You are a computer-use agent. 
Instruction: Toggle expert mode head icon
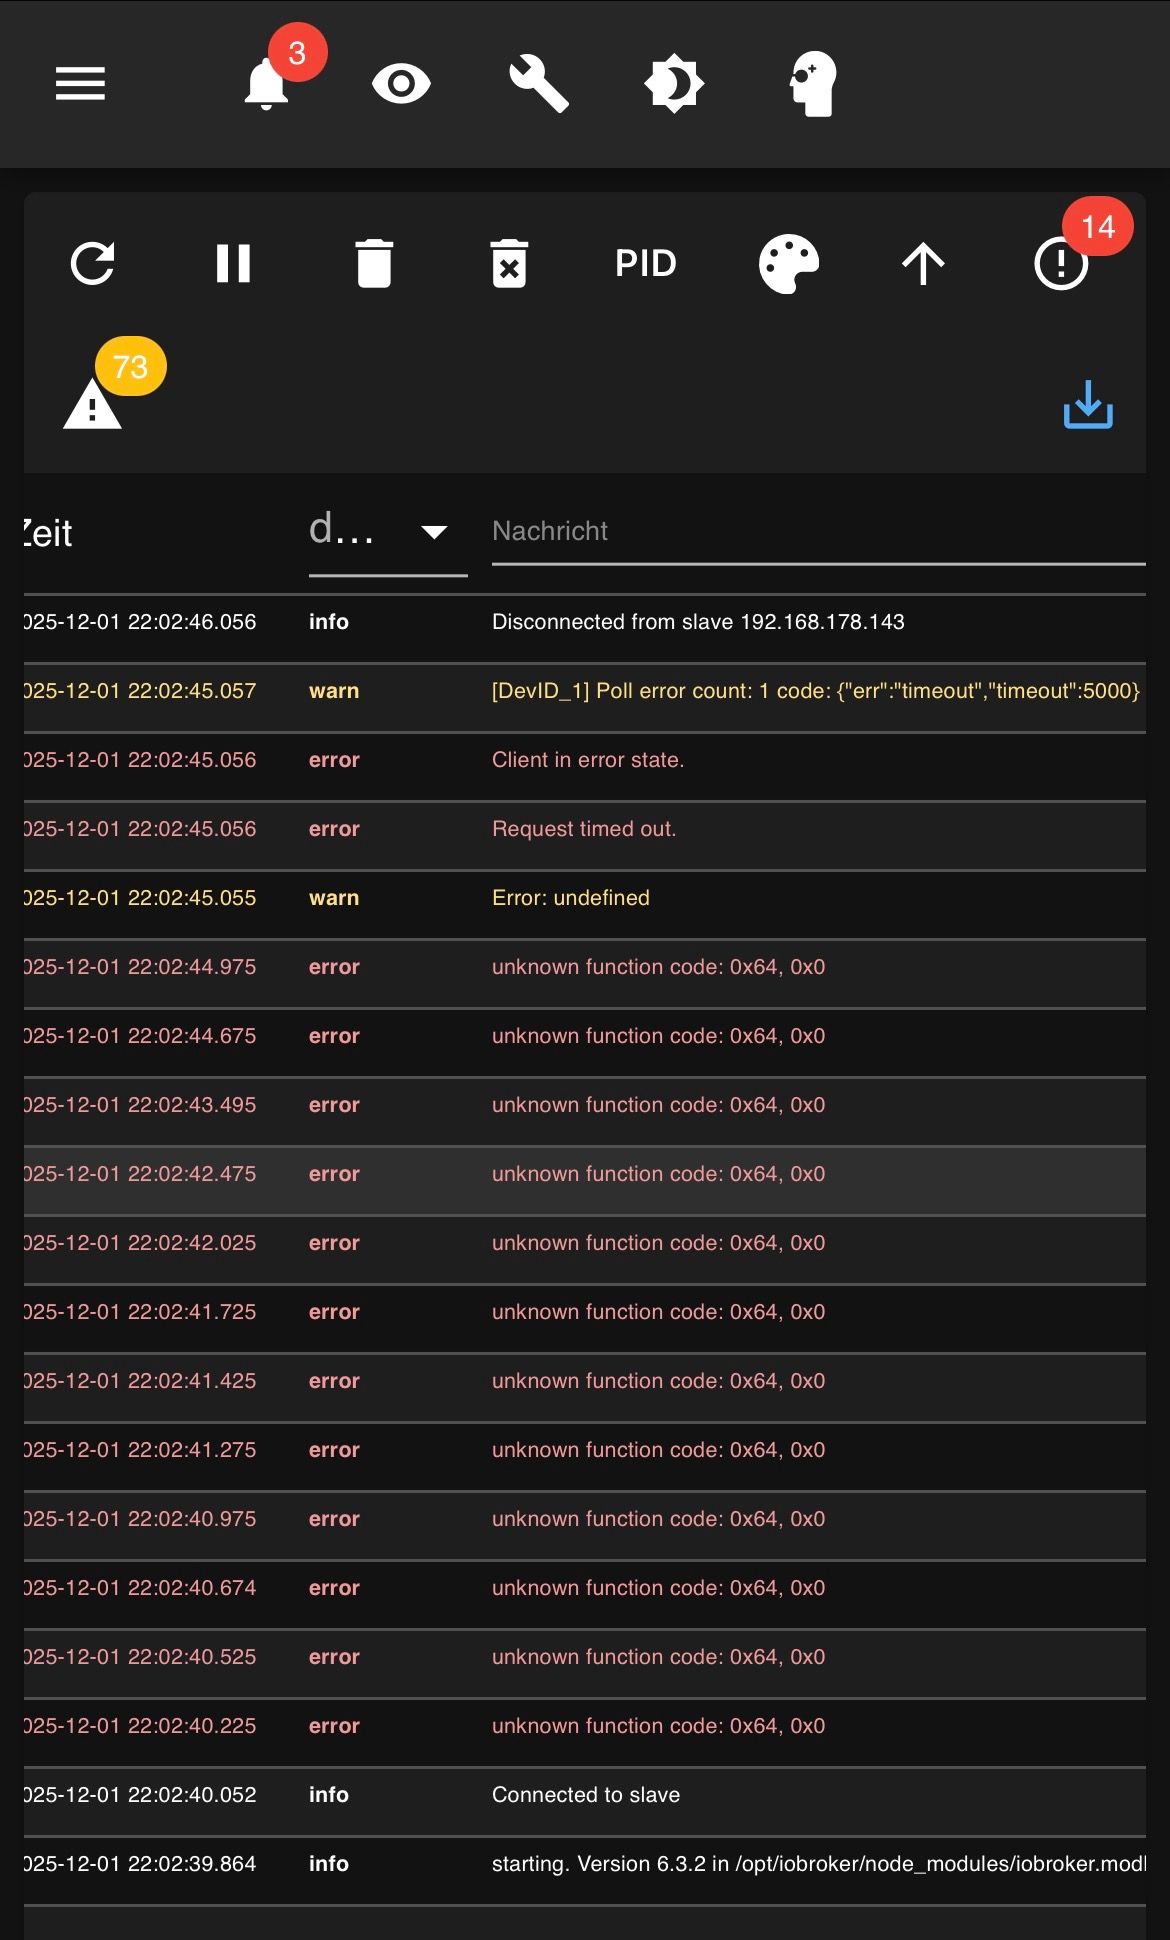coord(812,84)
